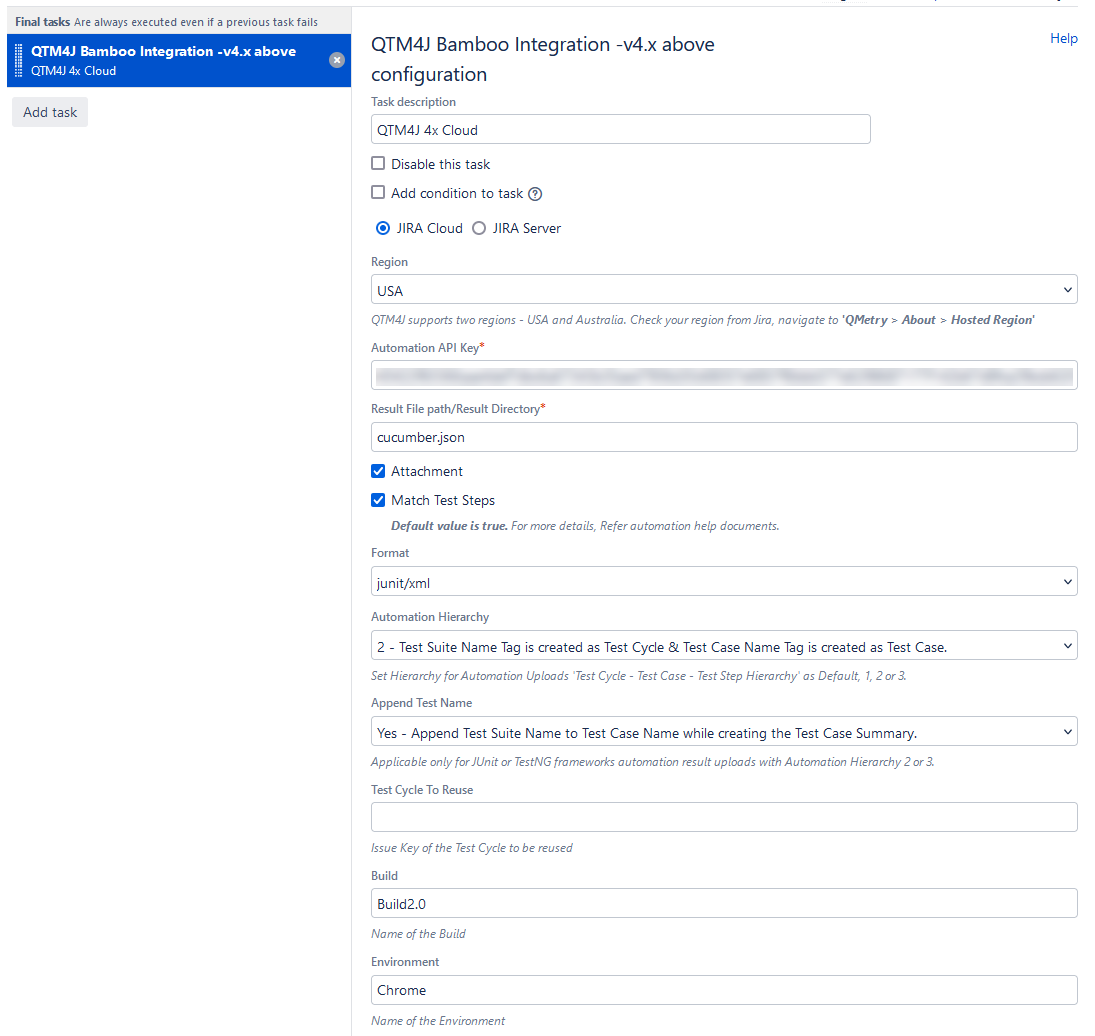This screenshot has height=1036, width=1095.
Task: Remove the QTM4J 4x Cloud task
Action: click(x=337, y=60)
